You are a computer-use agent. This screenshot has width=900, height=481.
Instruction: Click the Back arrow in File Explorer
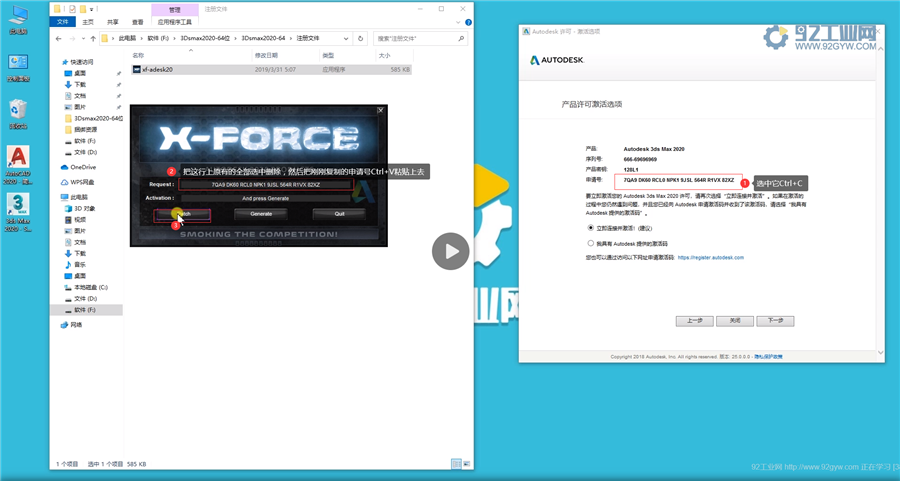59,38
